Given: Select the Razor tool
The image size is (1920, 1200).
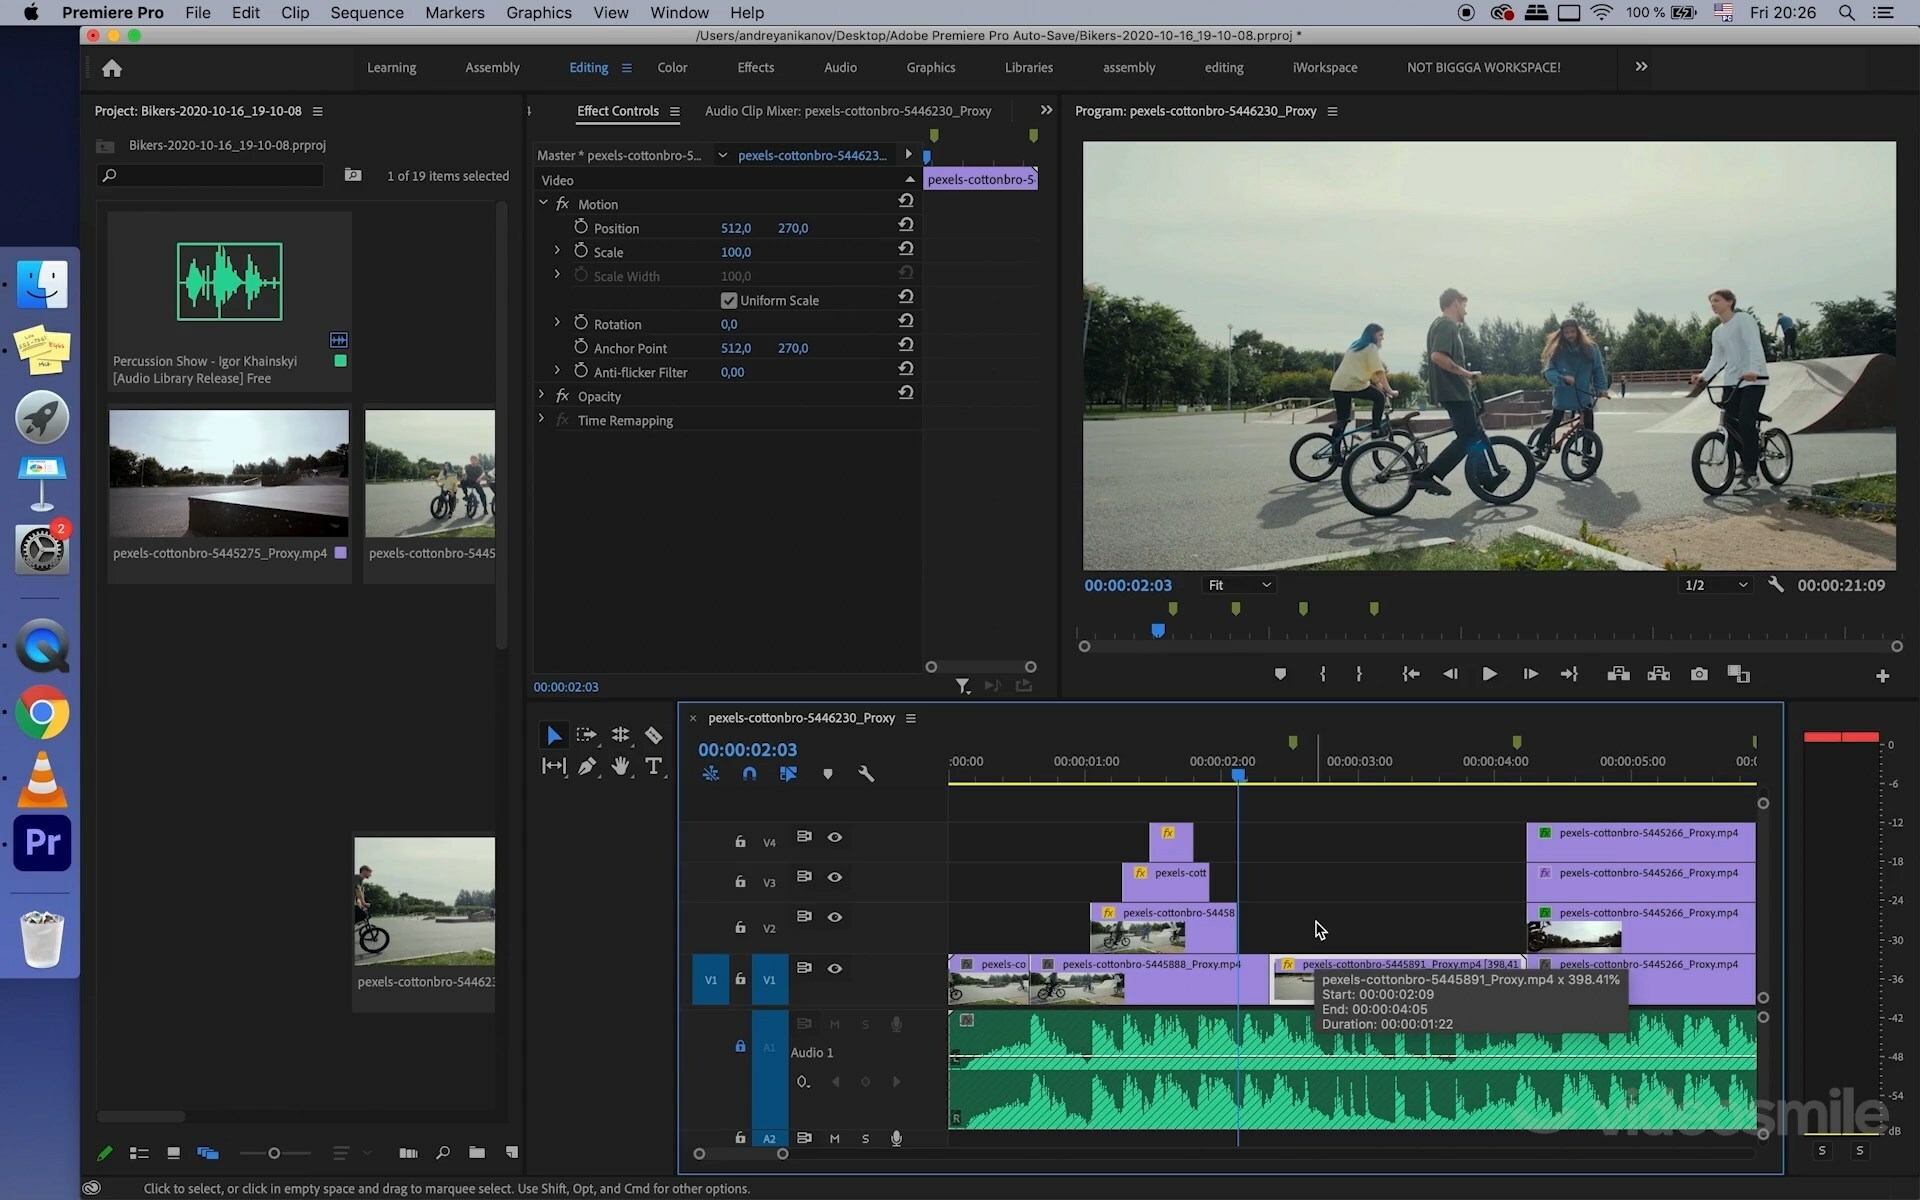Looking at the screenshot, I should coord(654,735).
